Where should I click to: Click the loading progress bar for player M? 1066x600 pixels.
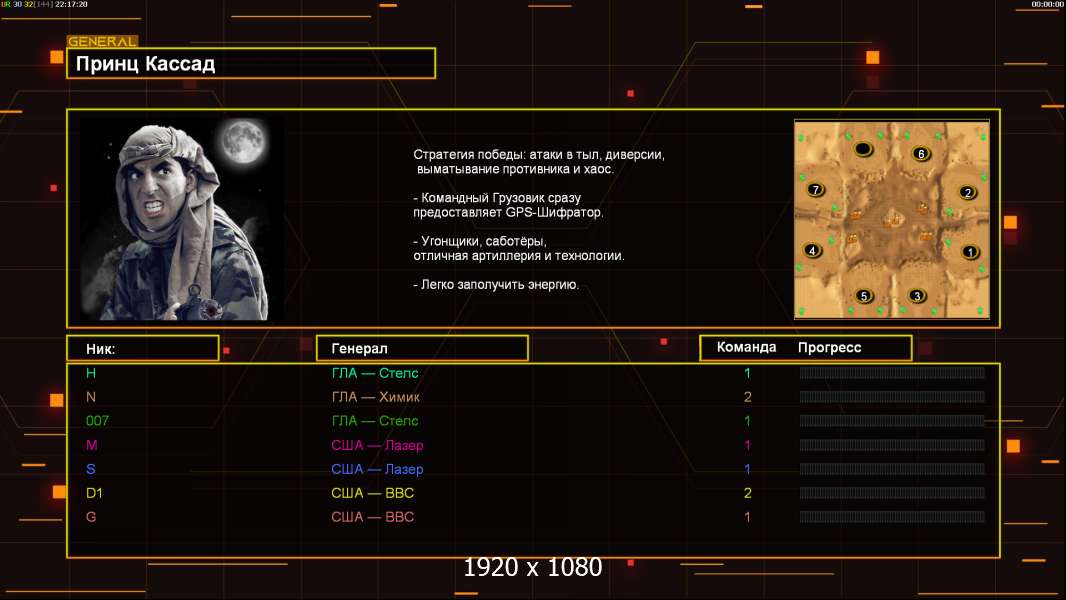click(x=892, y=445)
